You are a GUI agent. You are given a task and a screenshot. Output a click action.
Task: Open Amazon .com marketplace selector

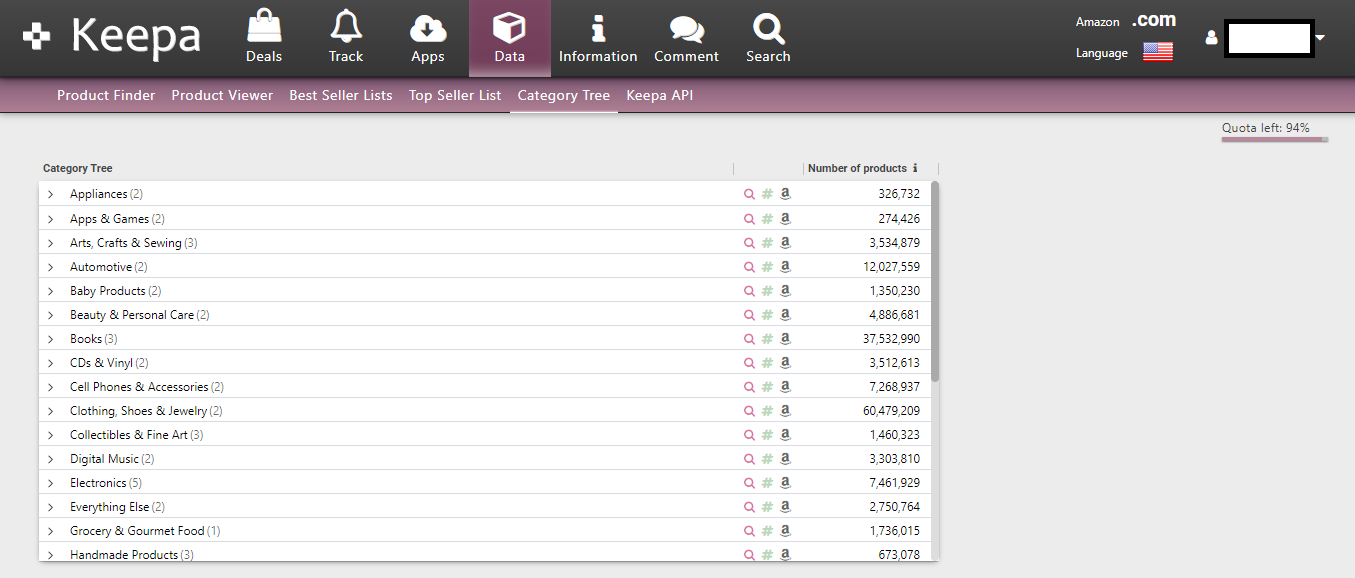[1154, 20]
